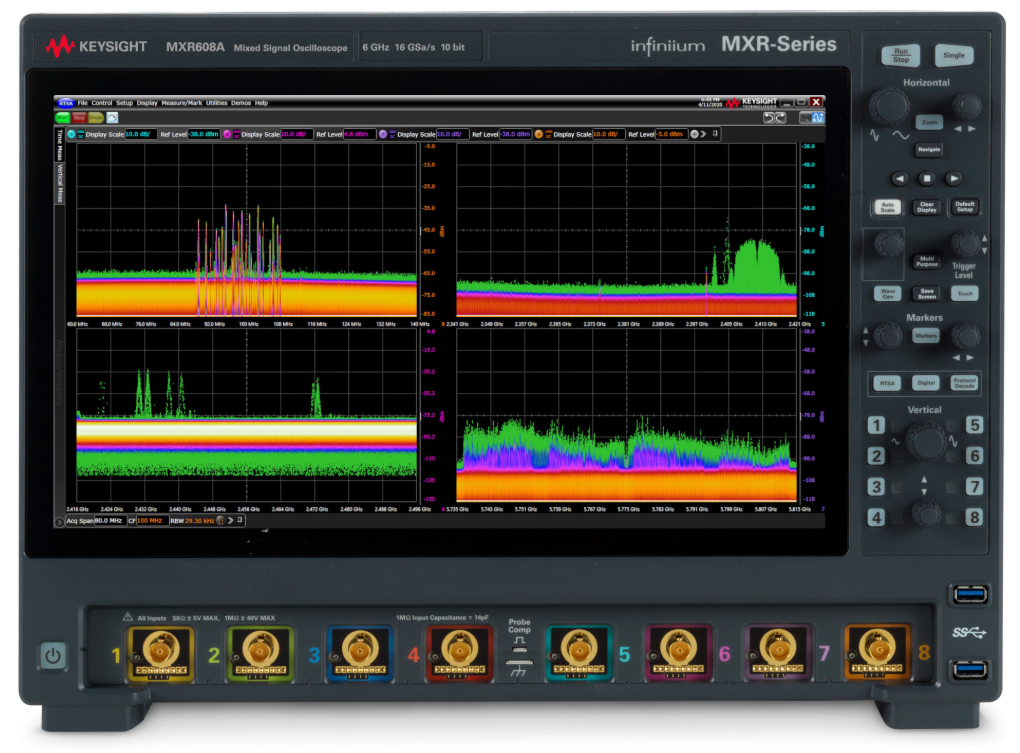
Task: Click the cyan Display Scale field
Action: (141, 135)
